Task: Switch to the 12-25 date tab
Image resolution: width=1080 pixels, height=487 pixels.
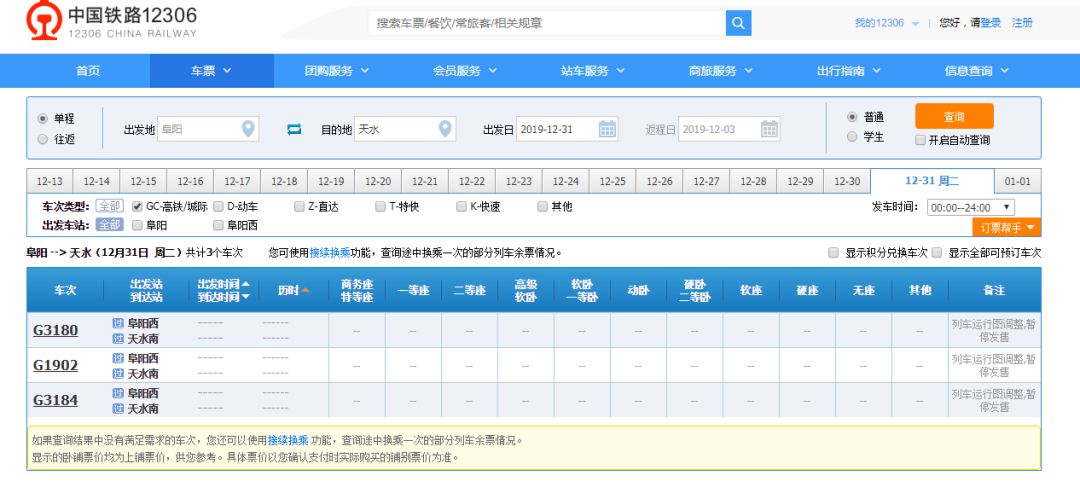Action: click(x=612, y=181)
